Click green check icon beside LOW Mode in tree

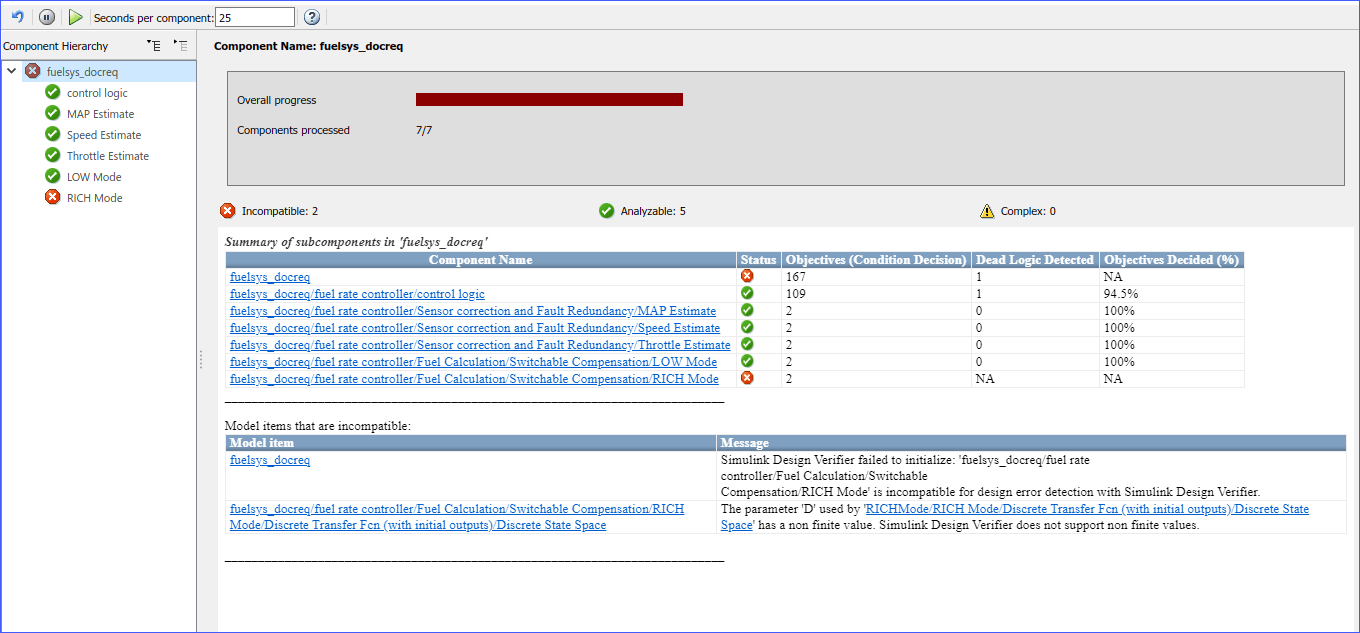(53, 176)
